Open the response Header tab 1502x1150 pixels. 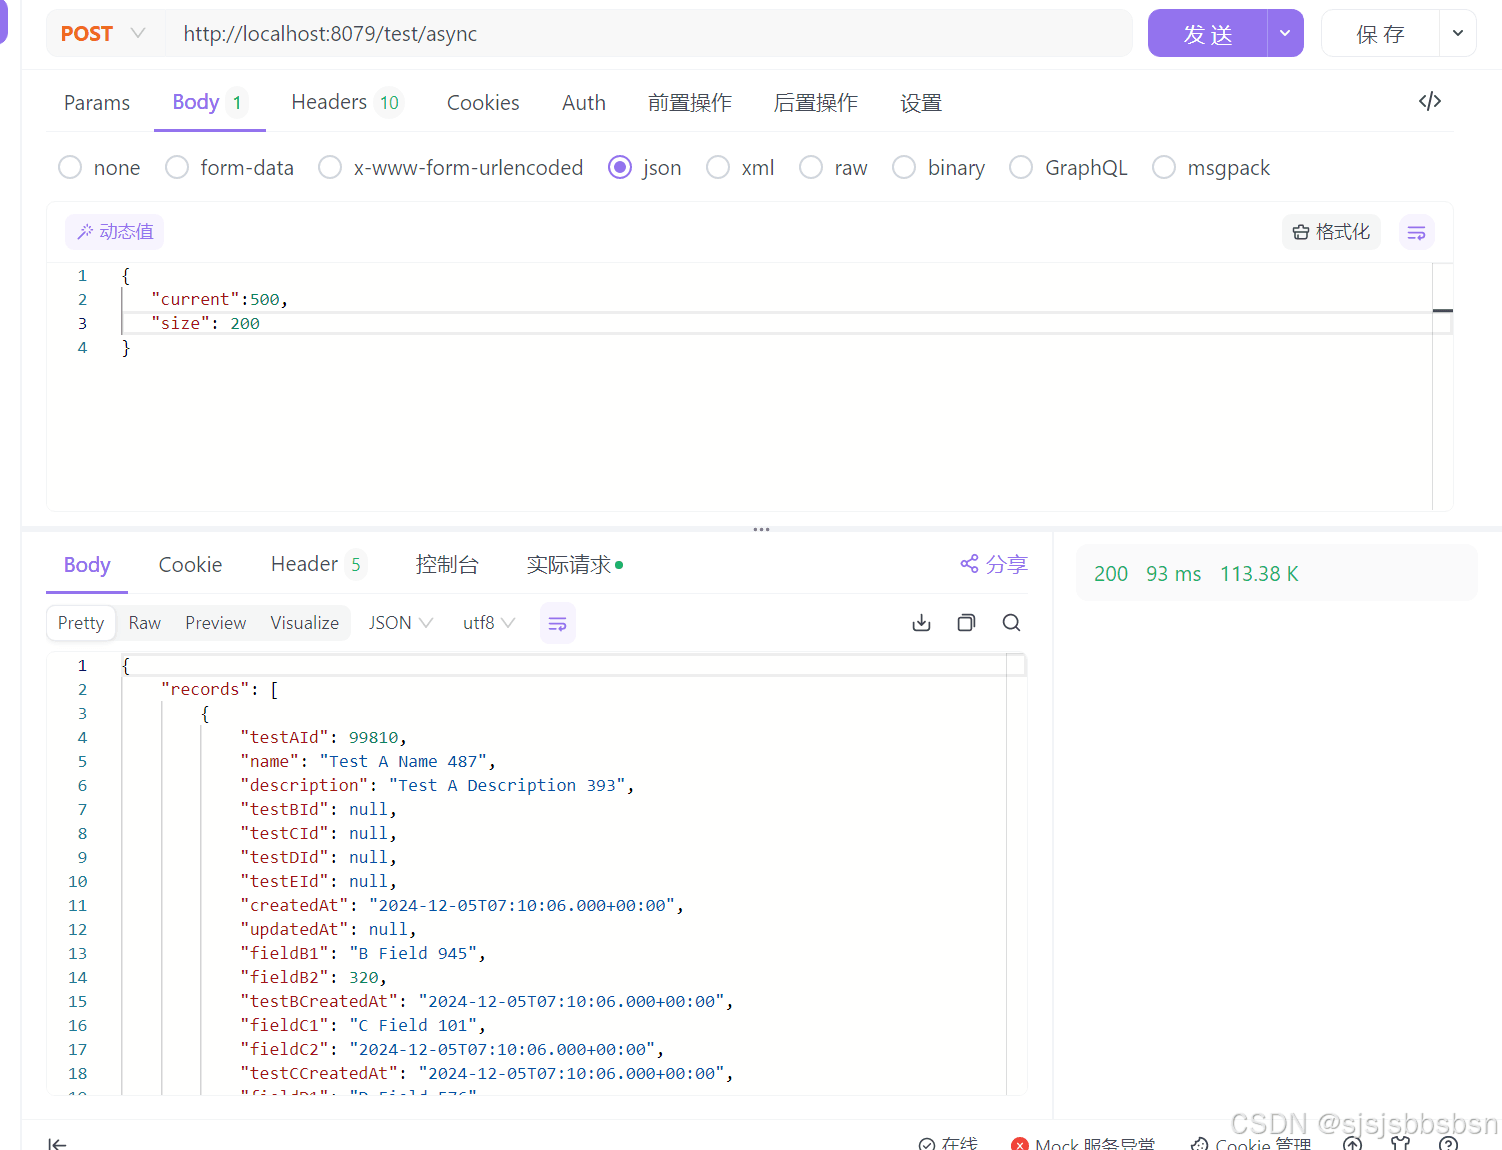[x=318, y=564]
